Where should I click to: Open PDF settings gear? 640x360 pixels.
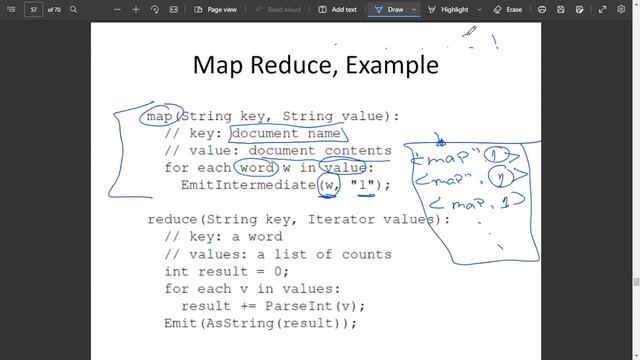(x=621, y=9)
